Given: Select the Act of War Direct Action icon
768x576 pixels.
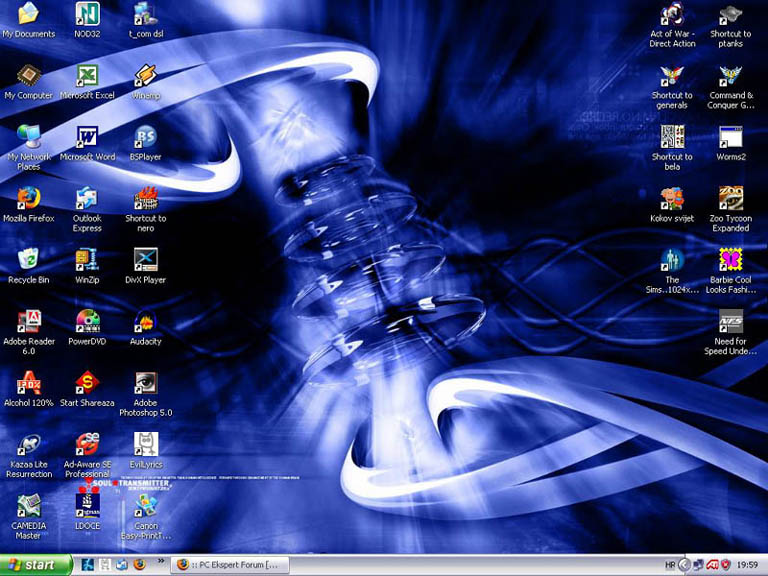Looking at the screenshot, I should tap(672, 15).
